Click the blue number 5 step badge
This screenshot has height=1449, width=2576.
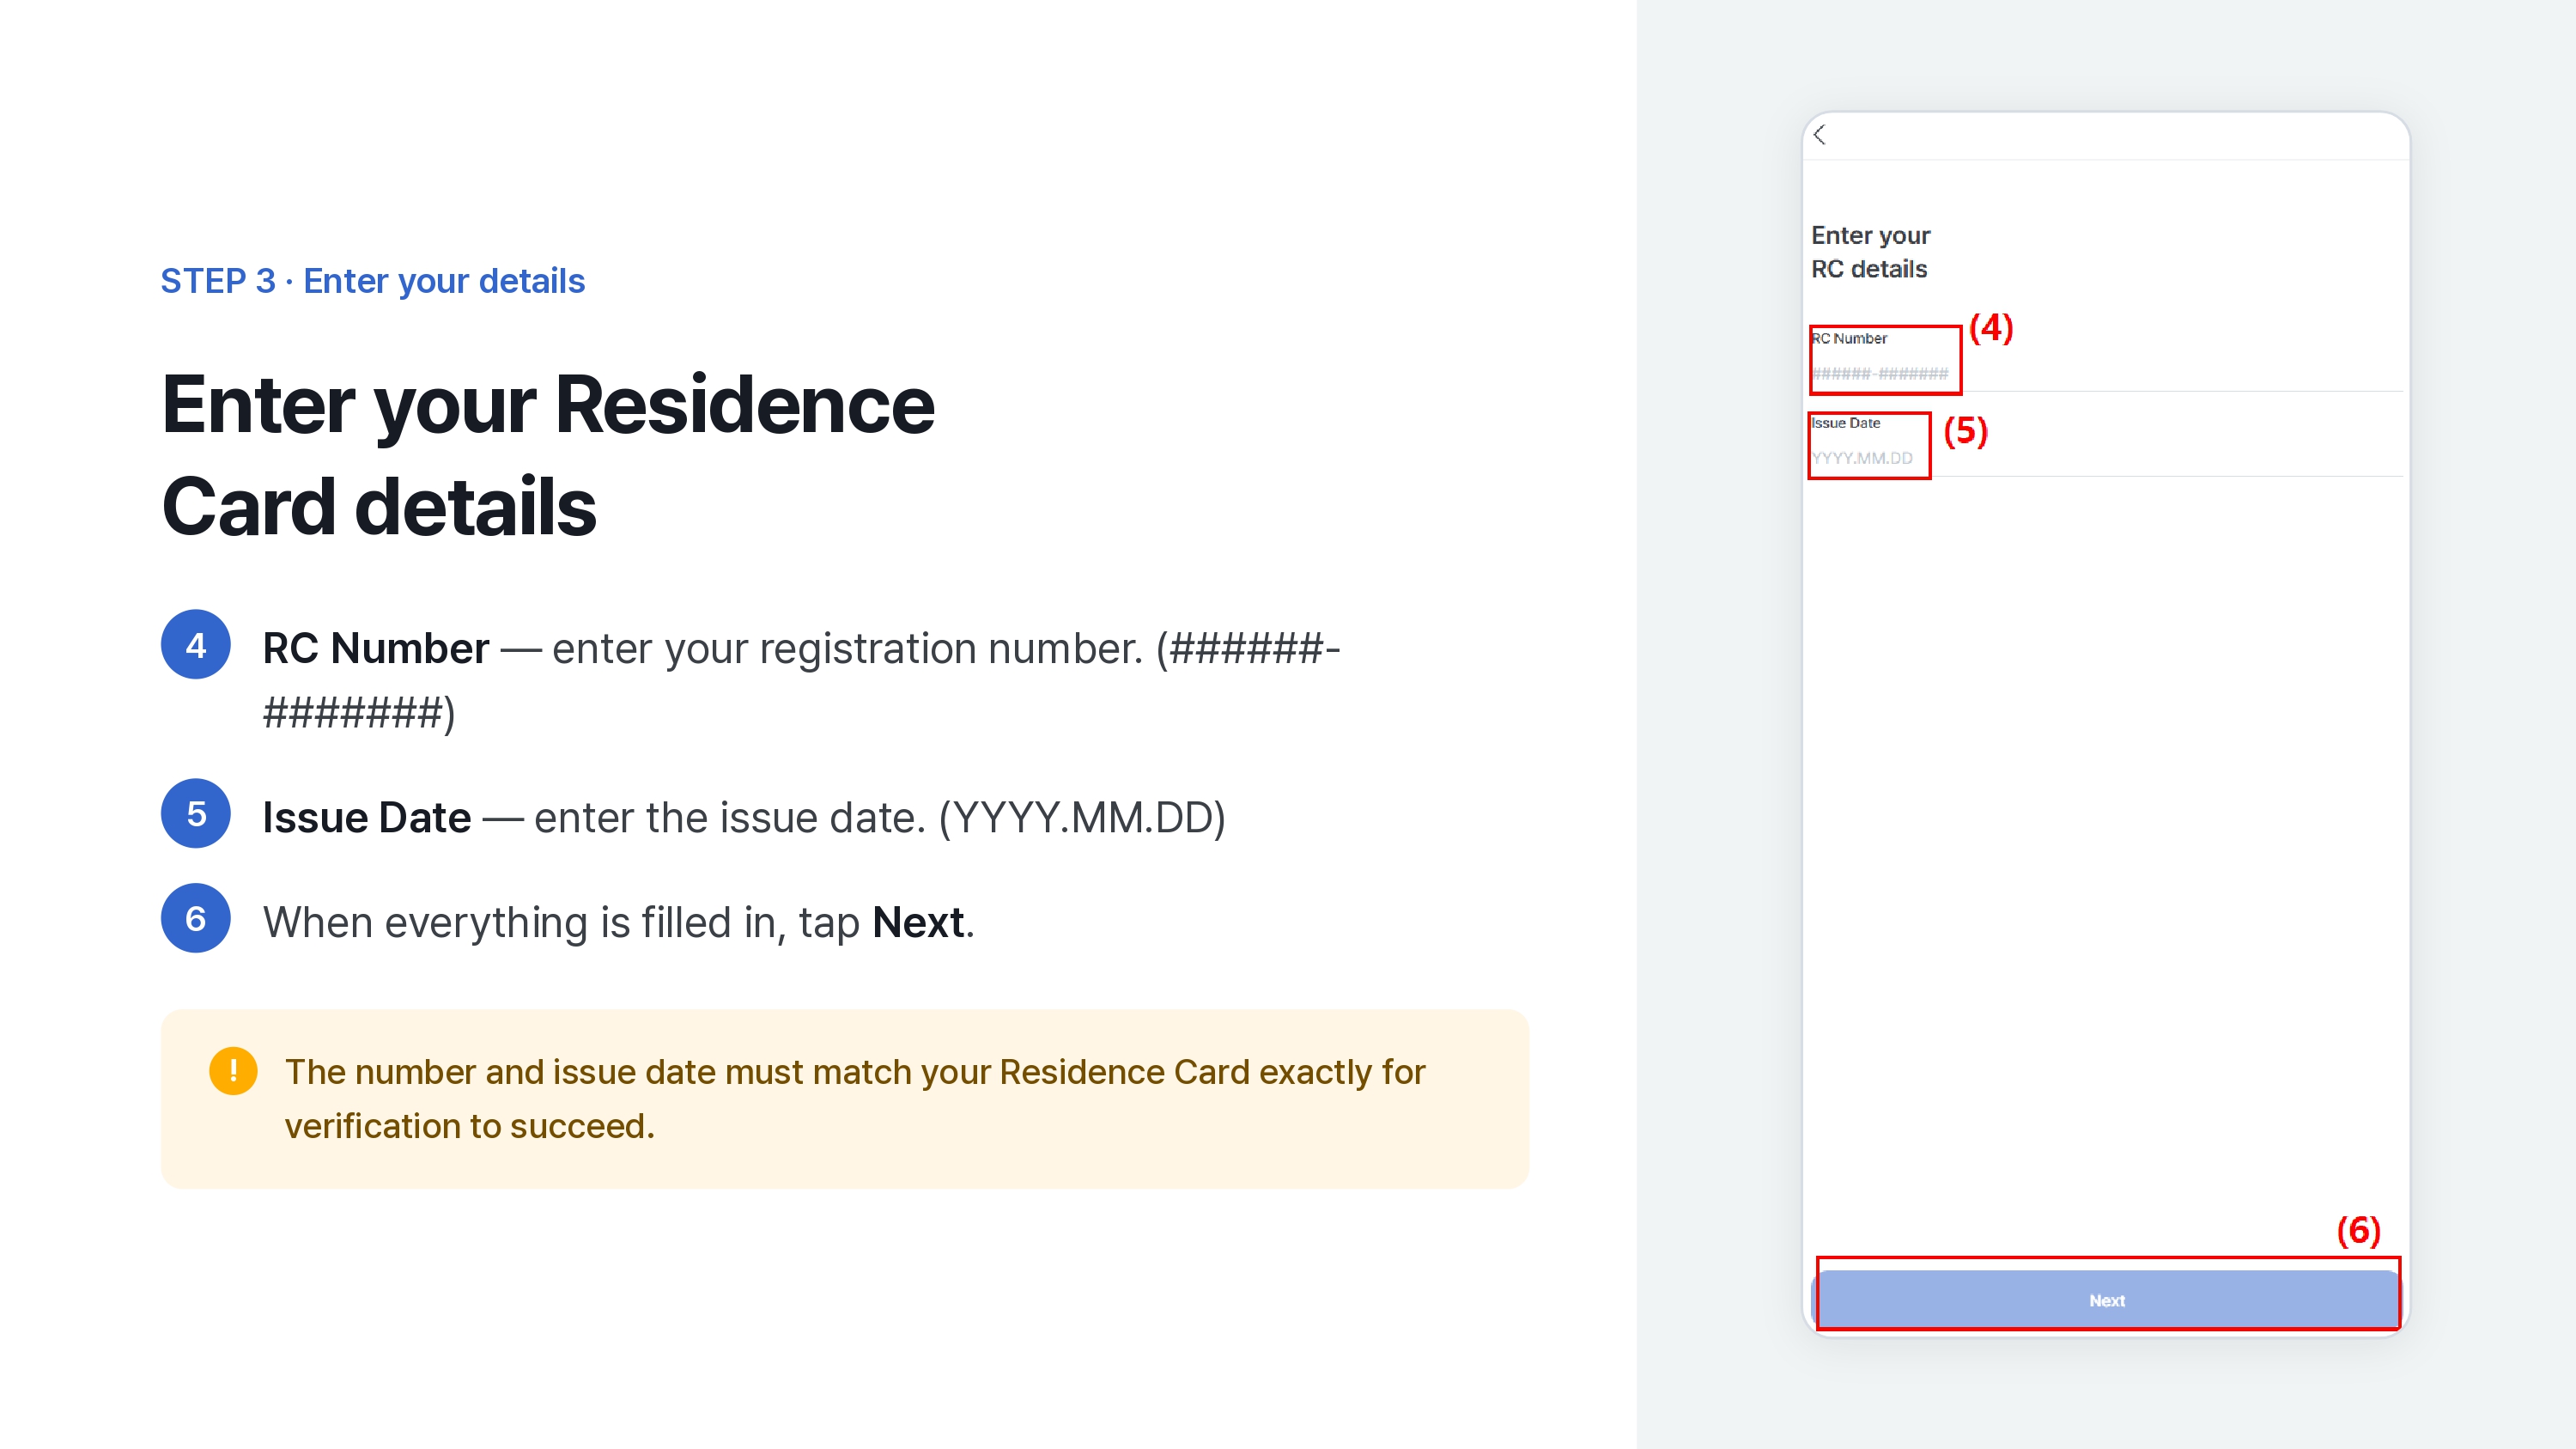point(196,814)
